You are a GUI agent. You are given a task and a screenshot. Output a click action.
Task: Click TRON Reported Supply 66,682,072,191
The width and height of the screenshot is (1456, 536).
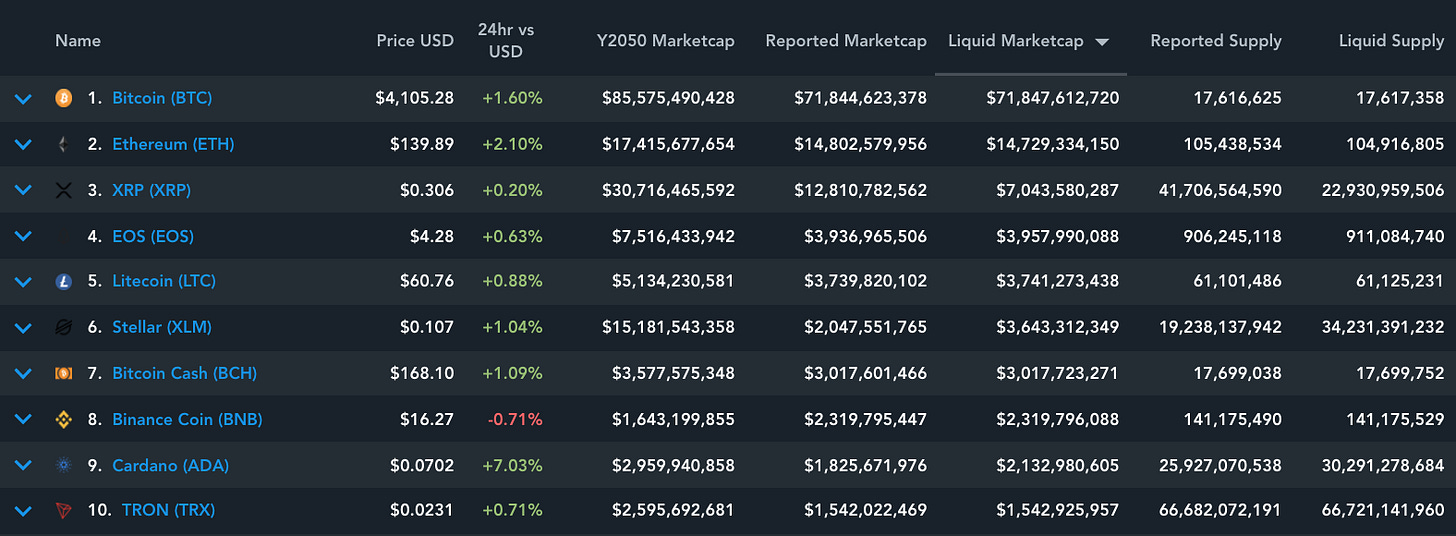(1221, 510)
